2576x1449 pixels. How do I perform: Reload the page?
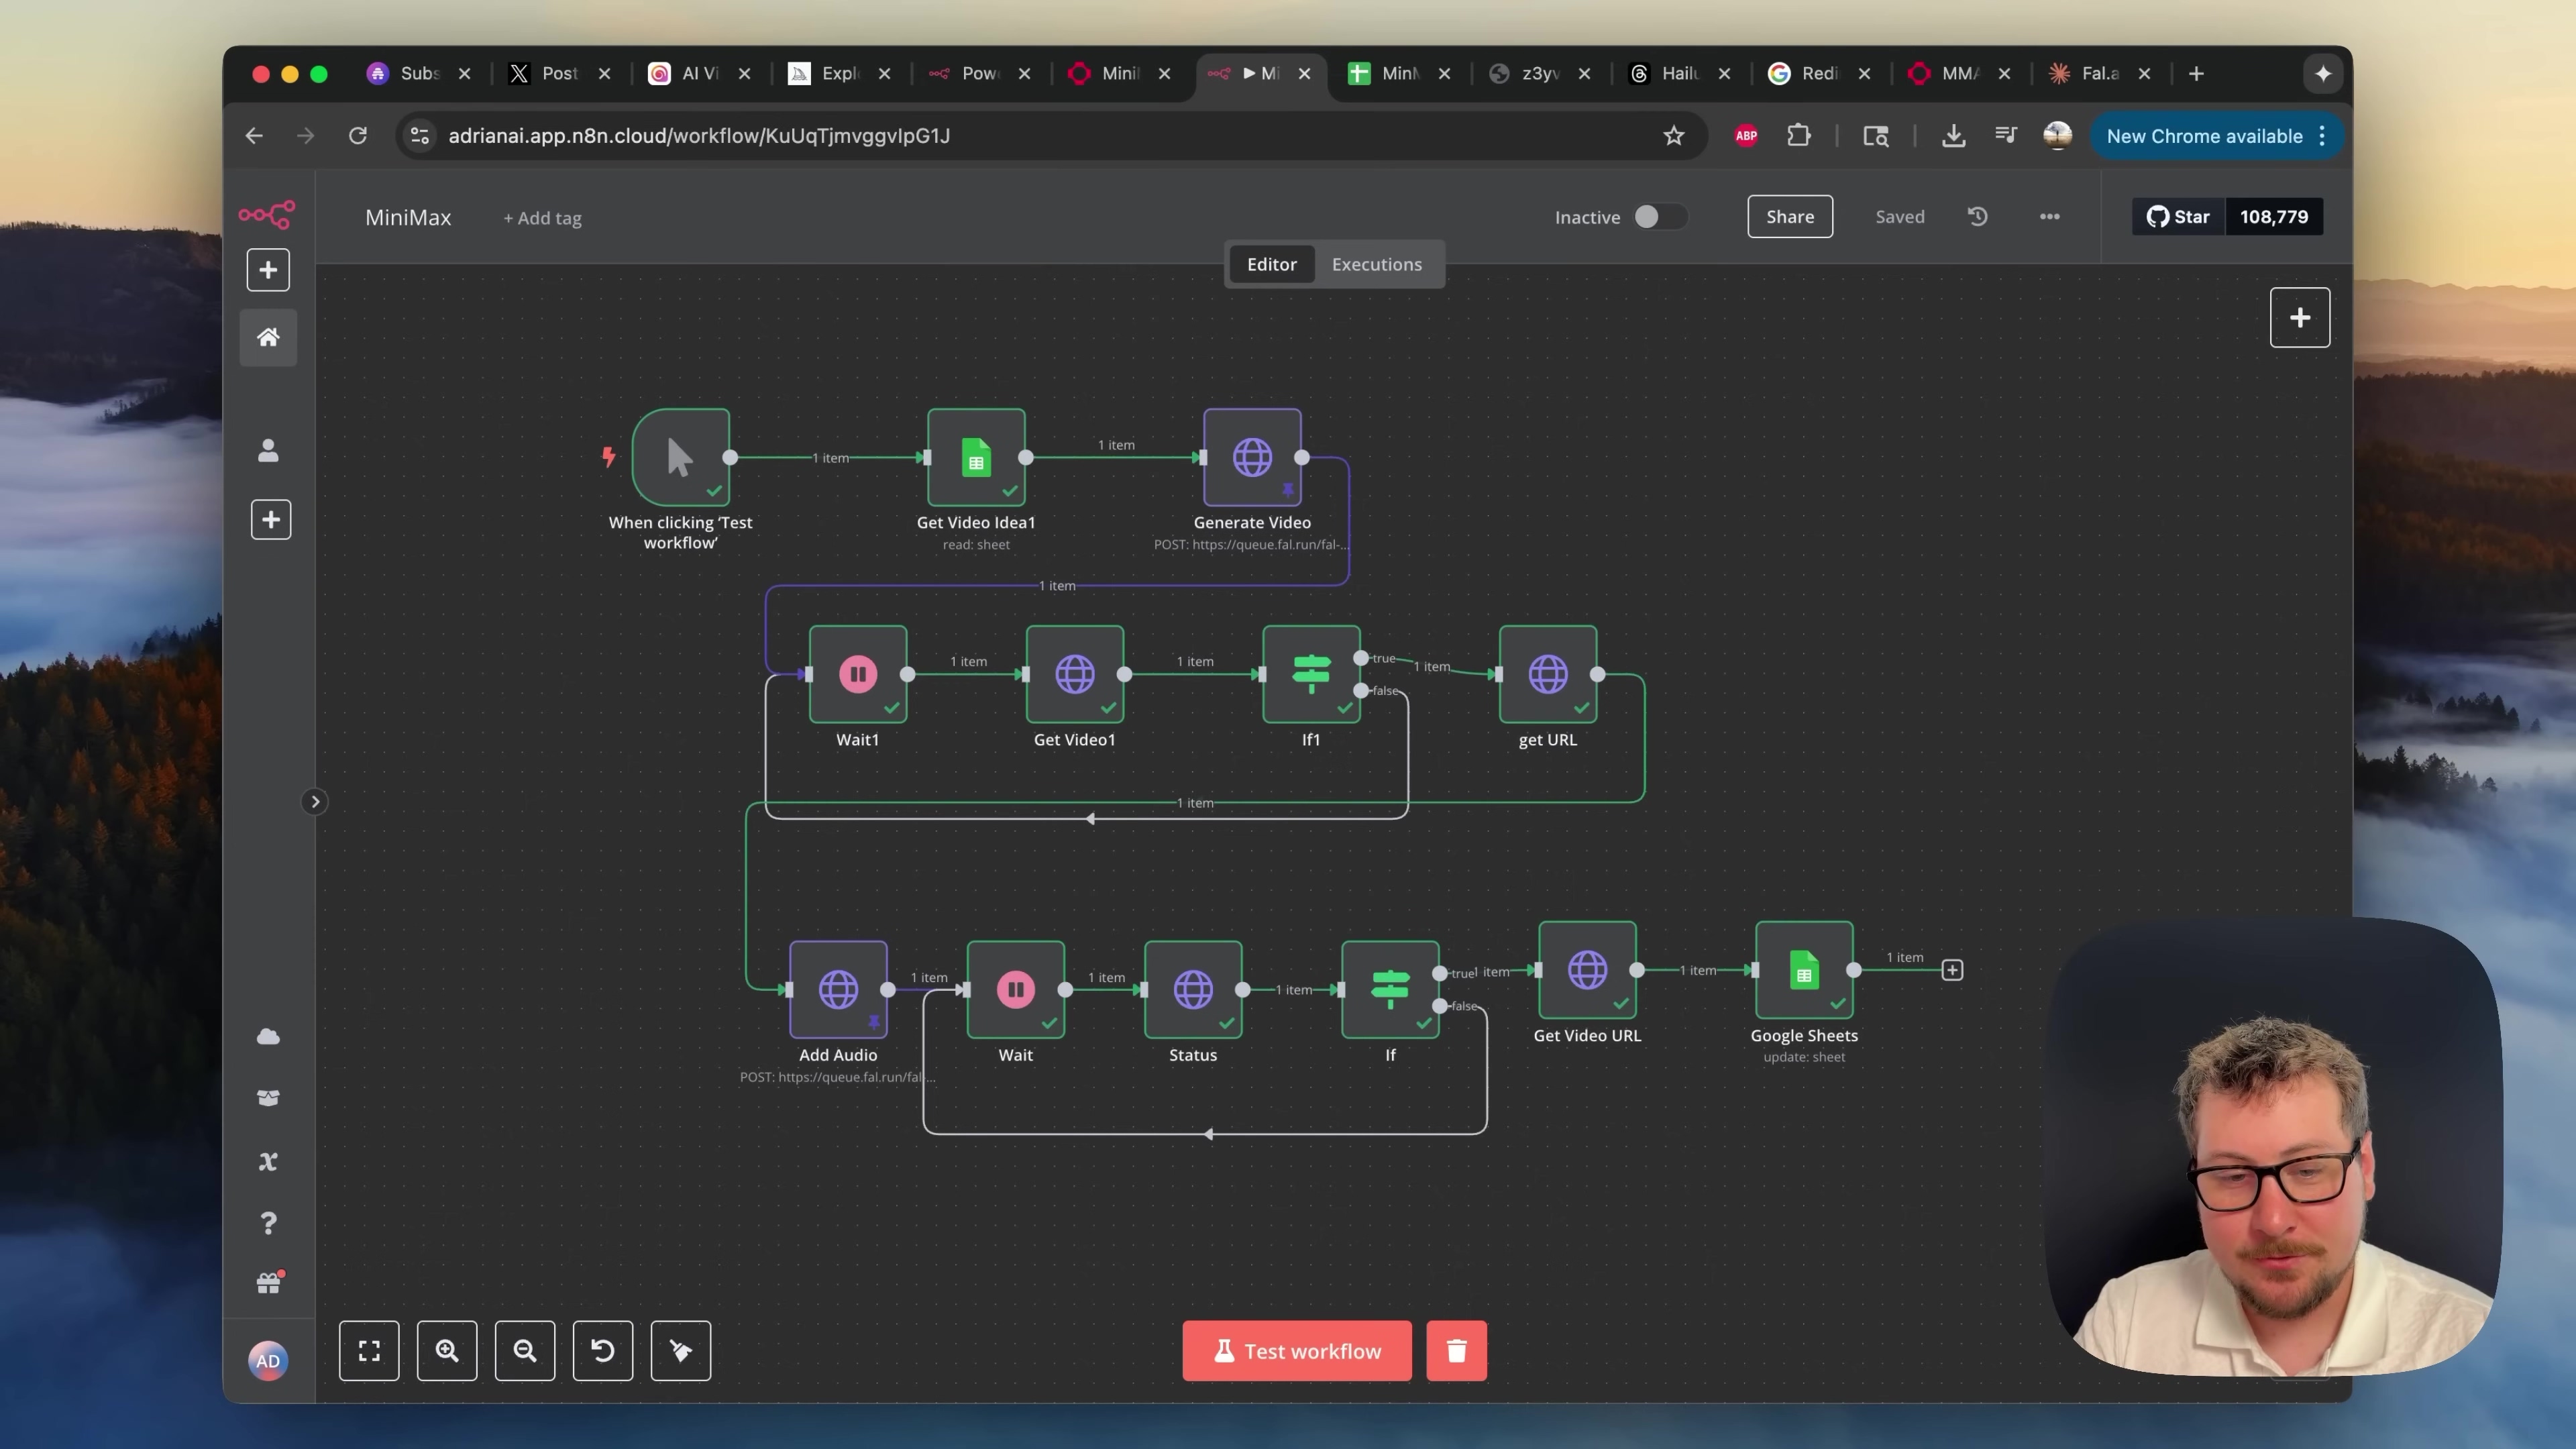[x=357, y=136]
